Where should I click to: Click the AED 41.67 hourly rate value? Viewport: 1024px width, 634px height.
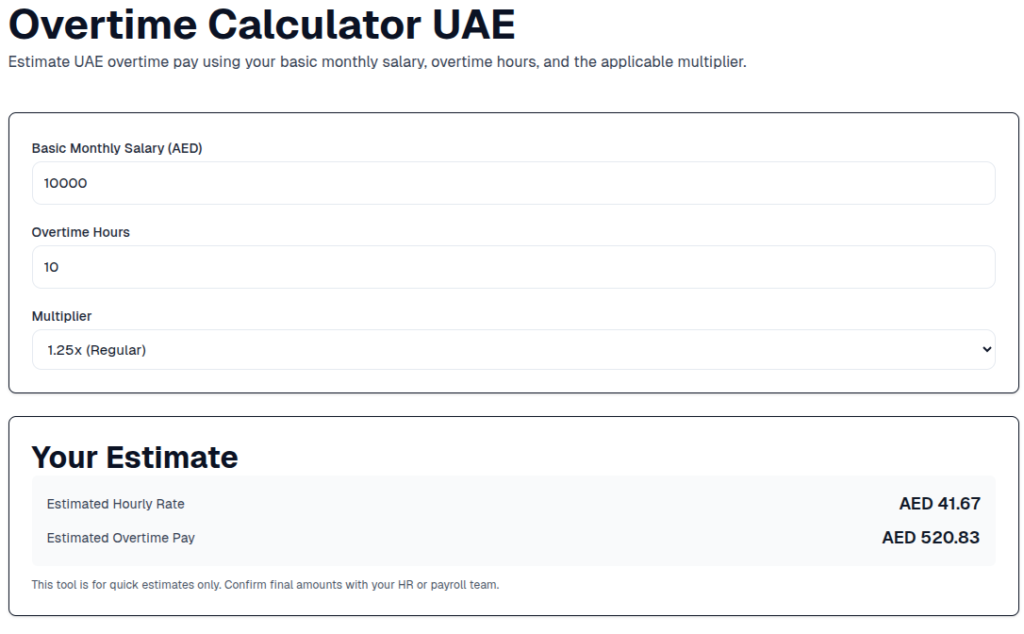click(x=939, y=504)
